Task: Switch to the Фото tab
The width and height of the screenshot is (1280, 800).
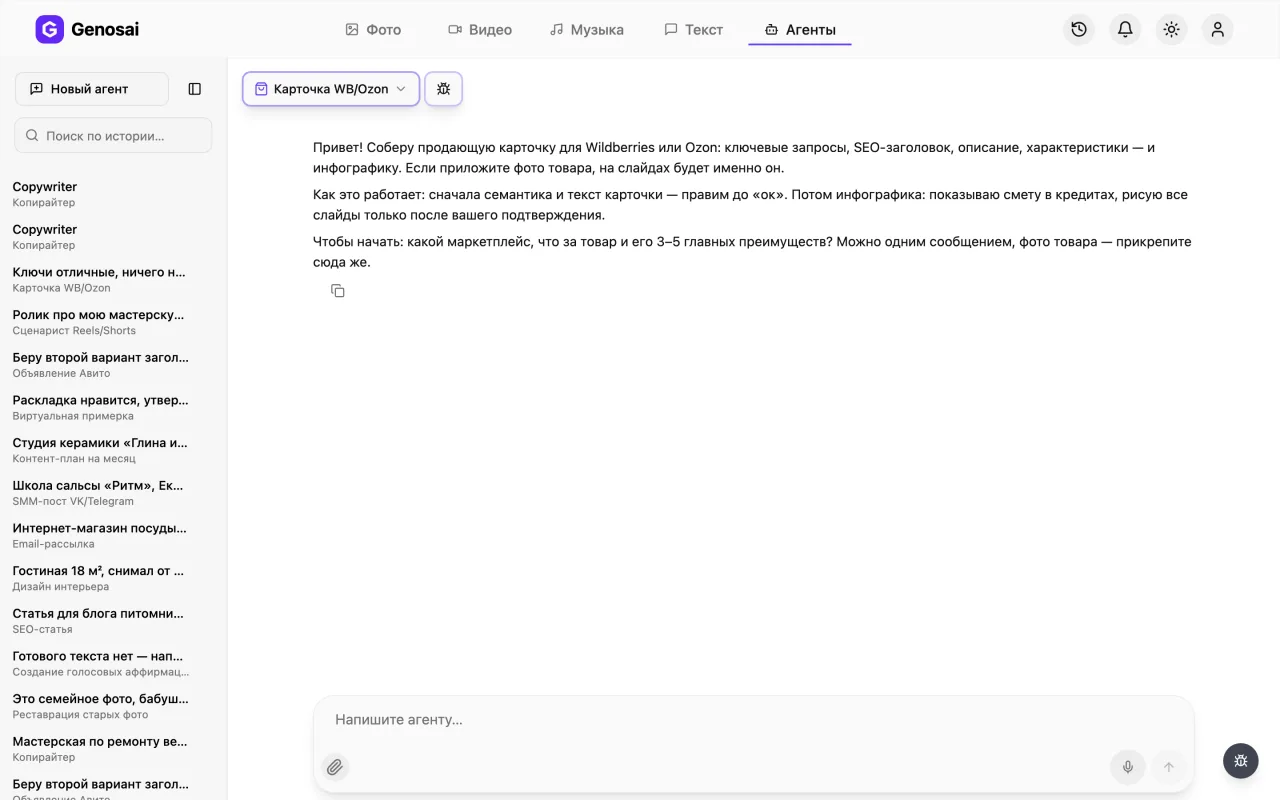Action: pyautogui.click(x=373, y=30)
